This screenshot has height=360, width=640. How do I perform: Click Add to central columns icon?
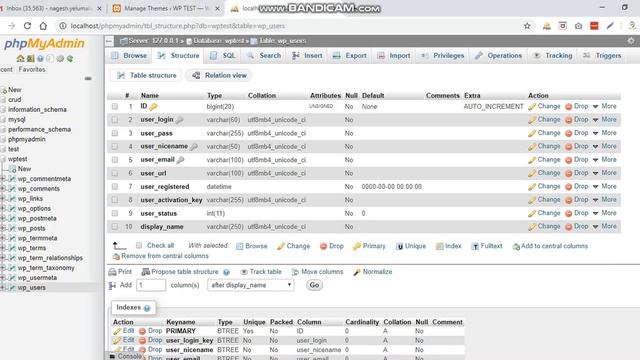[x=516, y=247]
